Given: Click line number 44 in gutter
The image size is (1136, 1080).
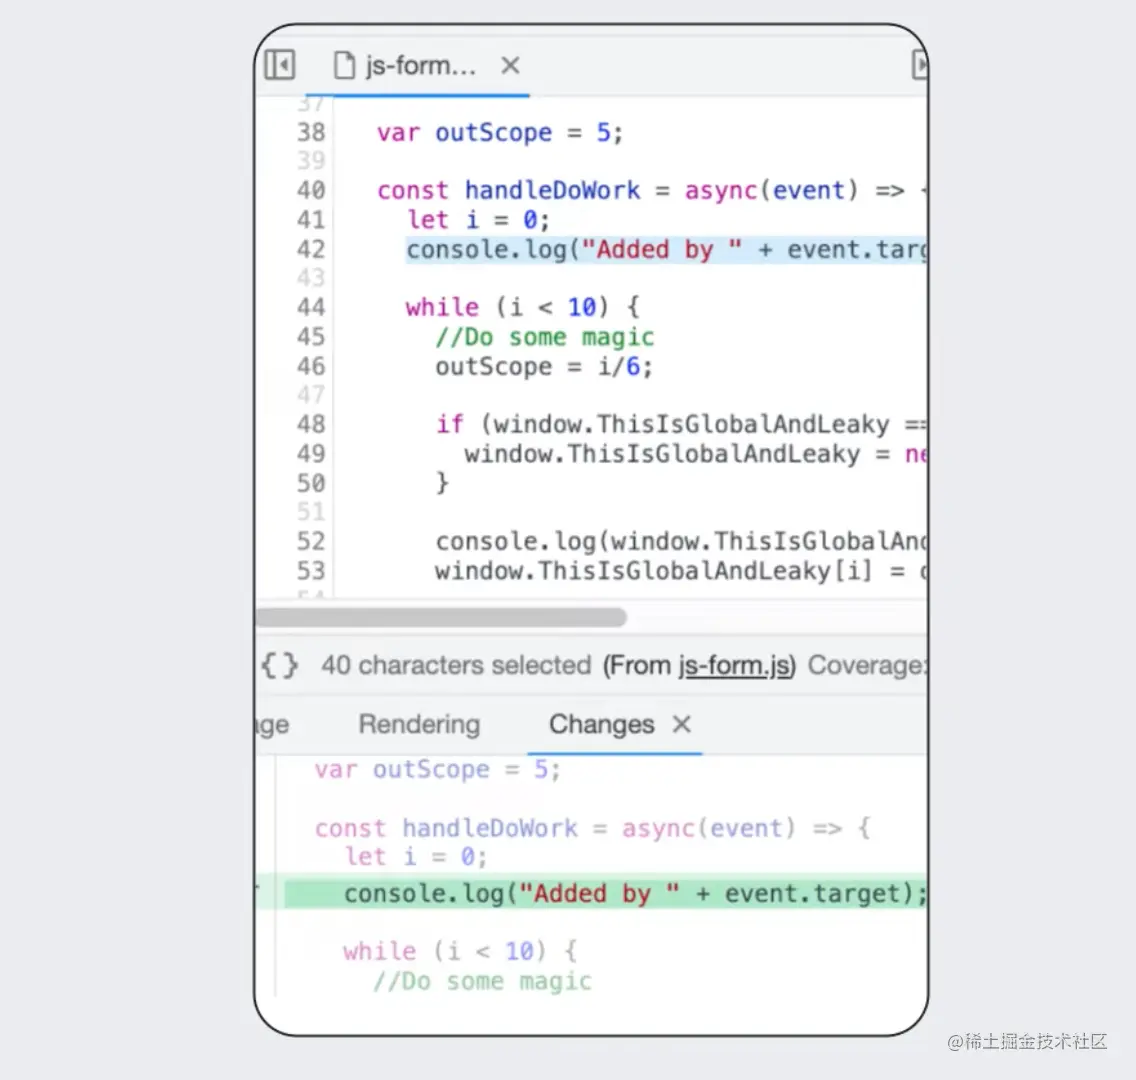Looking at the screenshot, I should click(311, 306).
